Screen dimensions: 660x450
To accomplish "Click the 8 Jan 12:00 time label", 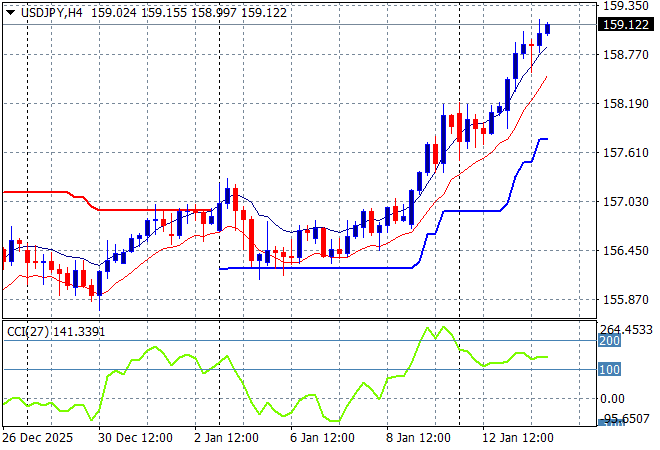I will pyautogui.click(x=416, y=438).
